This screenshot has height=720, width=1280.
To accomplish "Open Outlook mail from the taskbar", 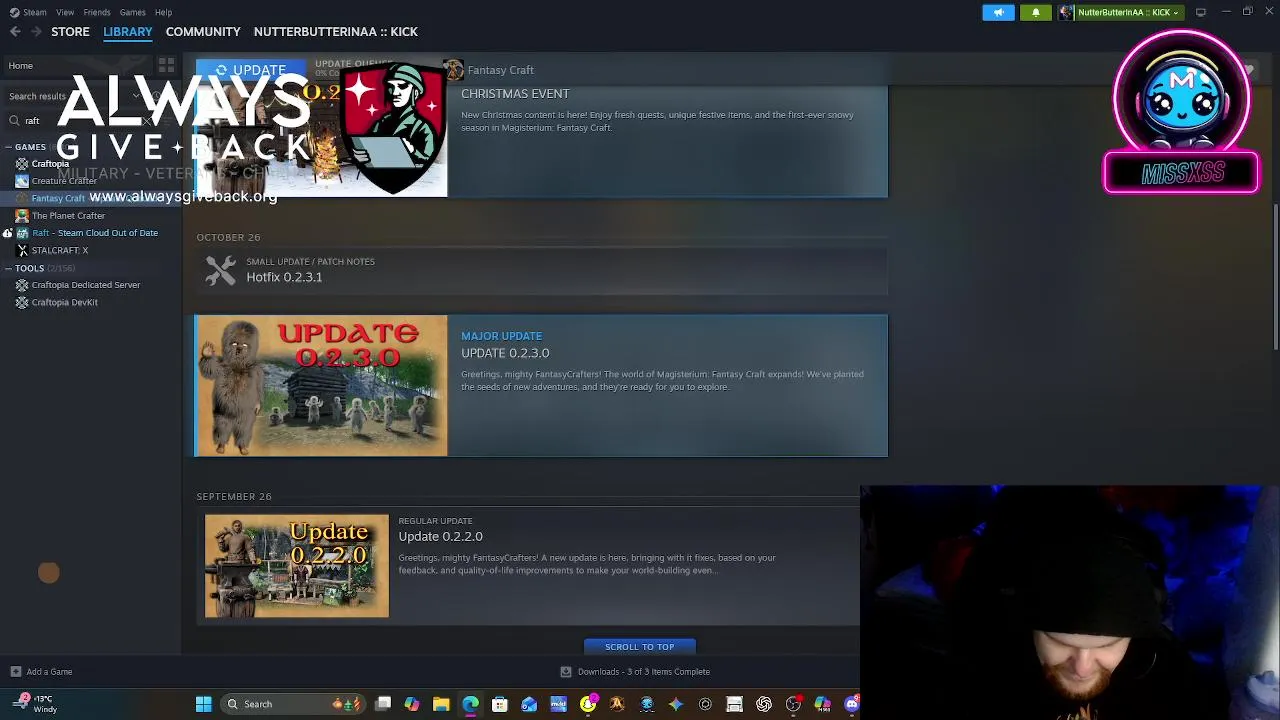I will [529, 704].
